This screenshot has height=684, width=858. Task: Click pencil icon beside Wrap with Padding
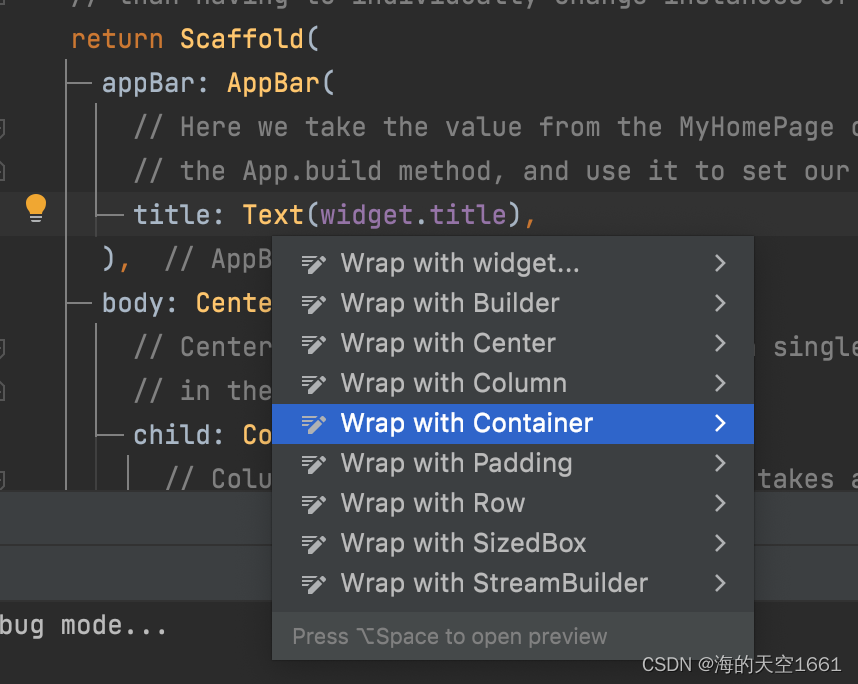(314, 464)
